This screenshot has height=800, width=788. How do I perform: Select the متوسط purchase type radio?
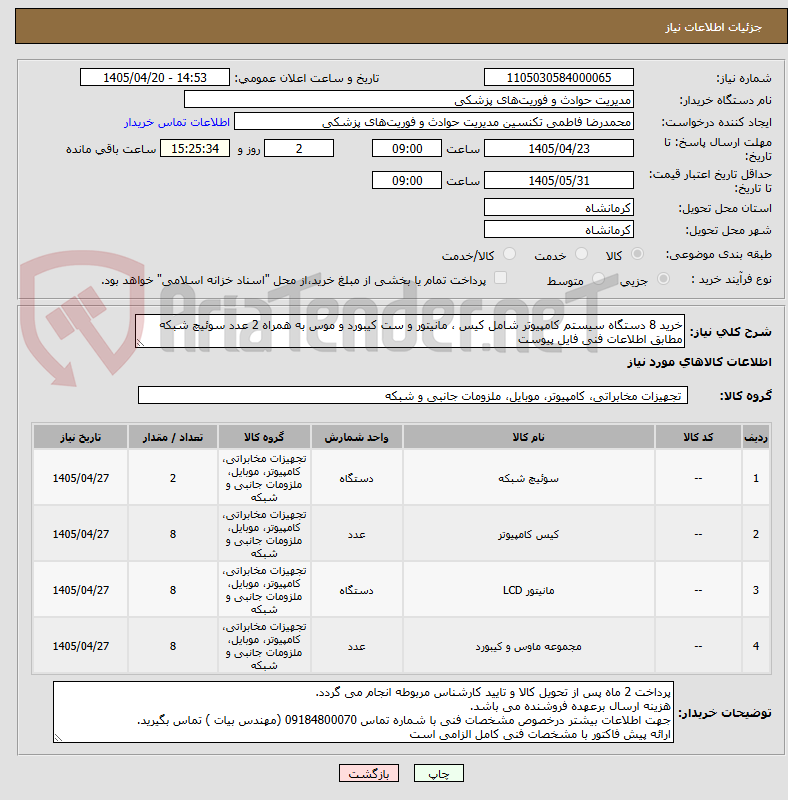tap(598, 279)
